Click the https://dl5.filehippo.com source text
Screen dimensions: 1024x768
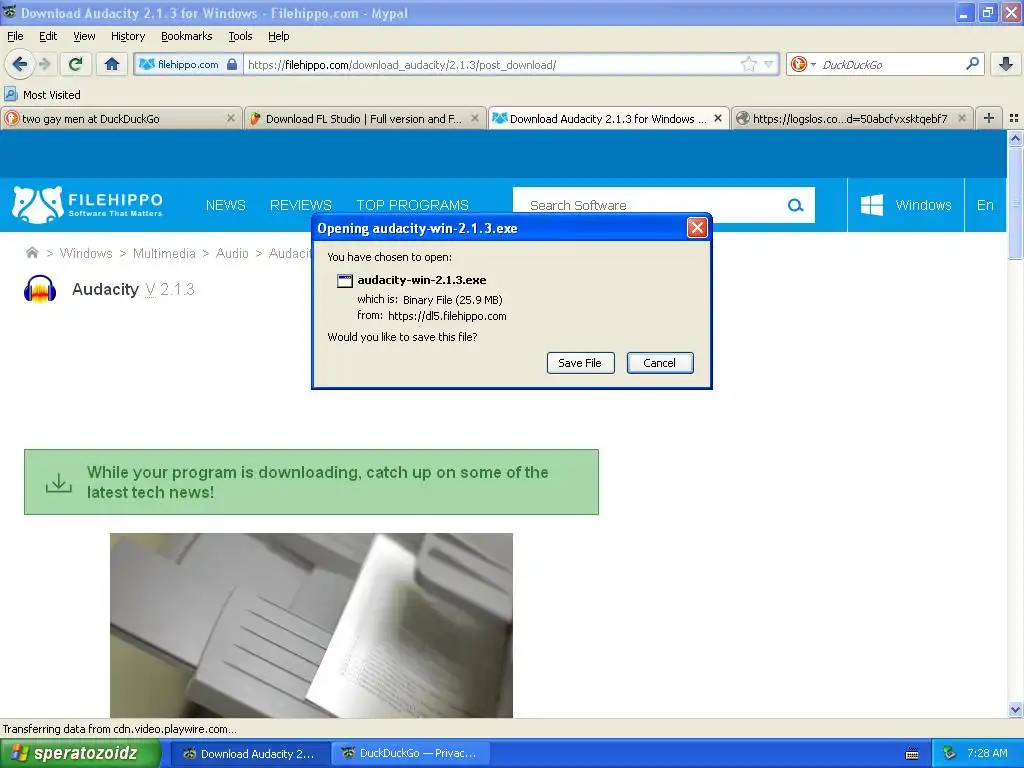tap(447, 316)
